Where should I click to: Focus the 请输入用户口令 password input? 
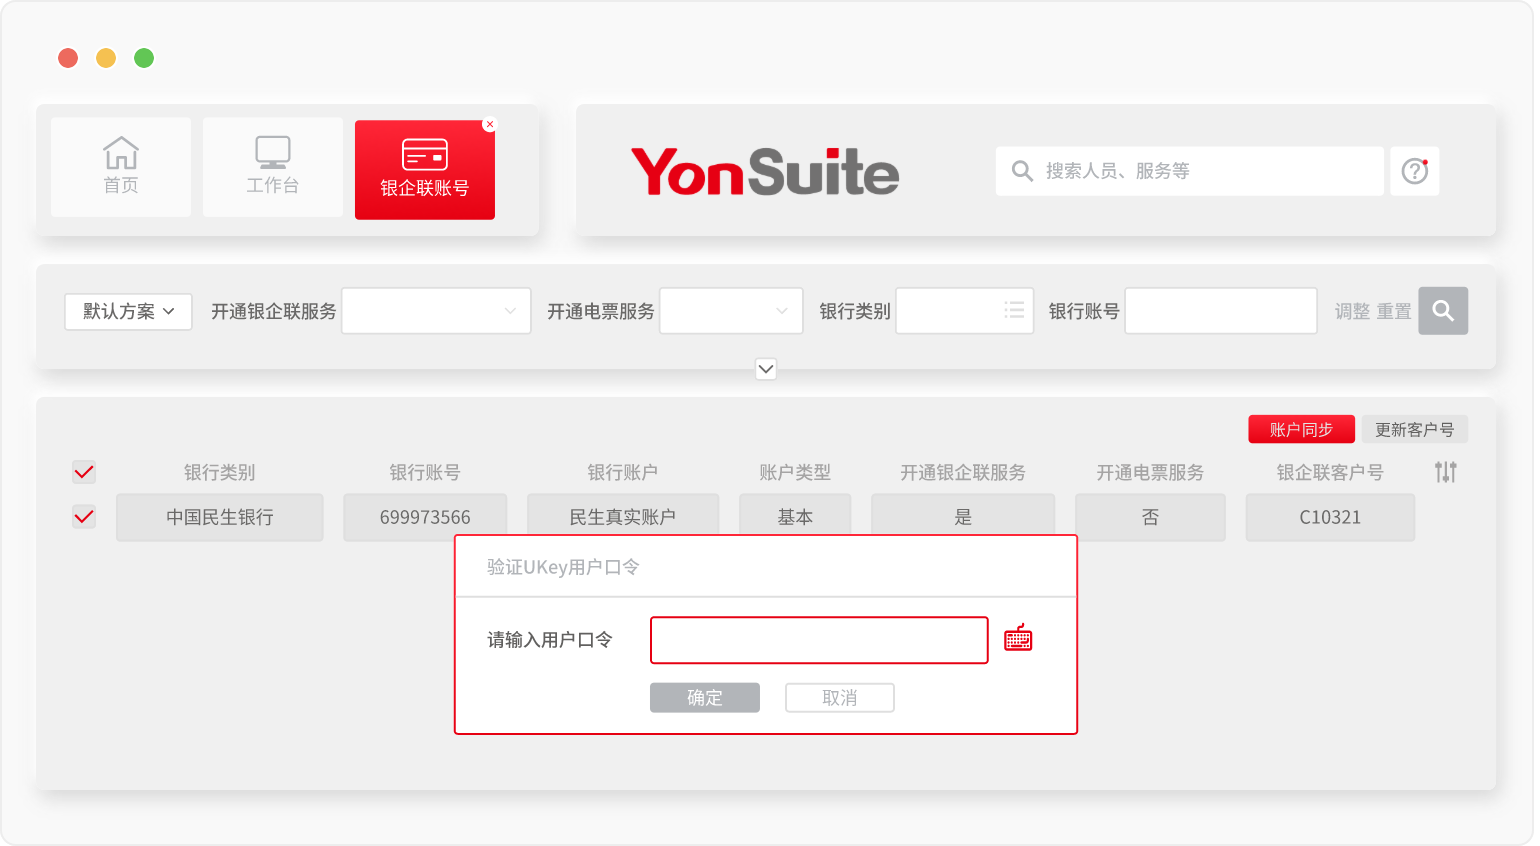(x=819, y=640)
